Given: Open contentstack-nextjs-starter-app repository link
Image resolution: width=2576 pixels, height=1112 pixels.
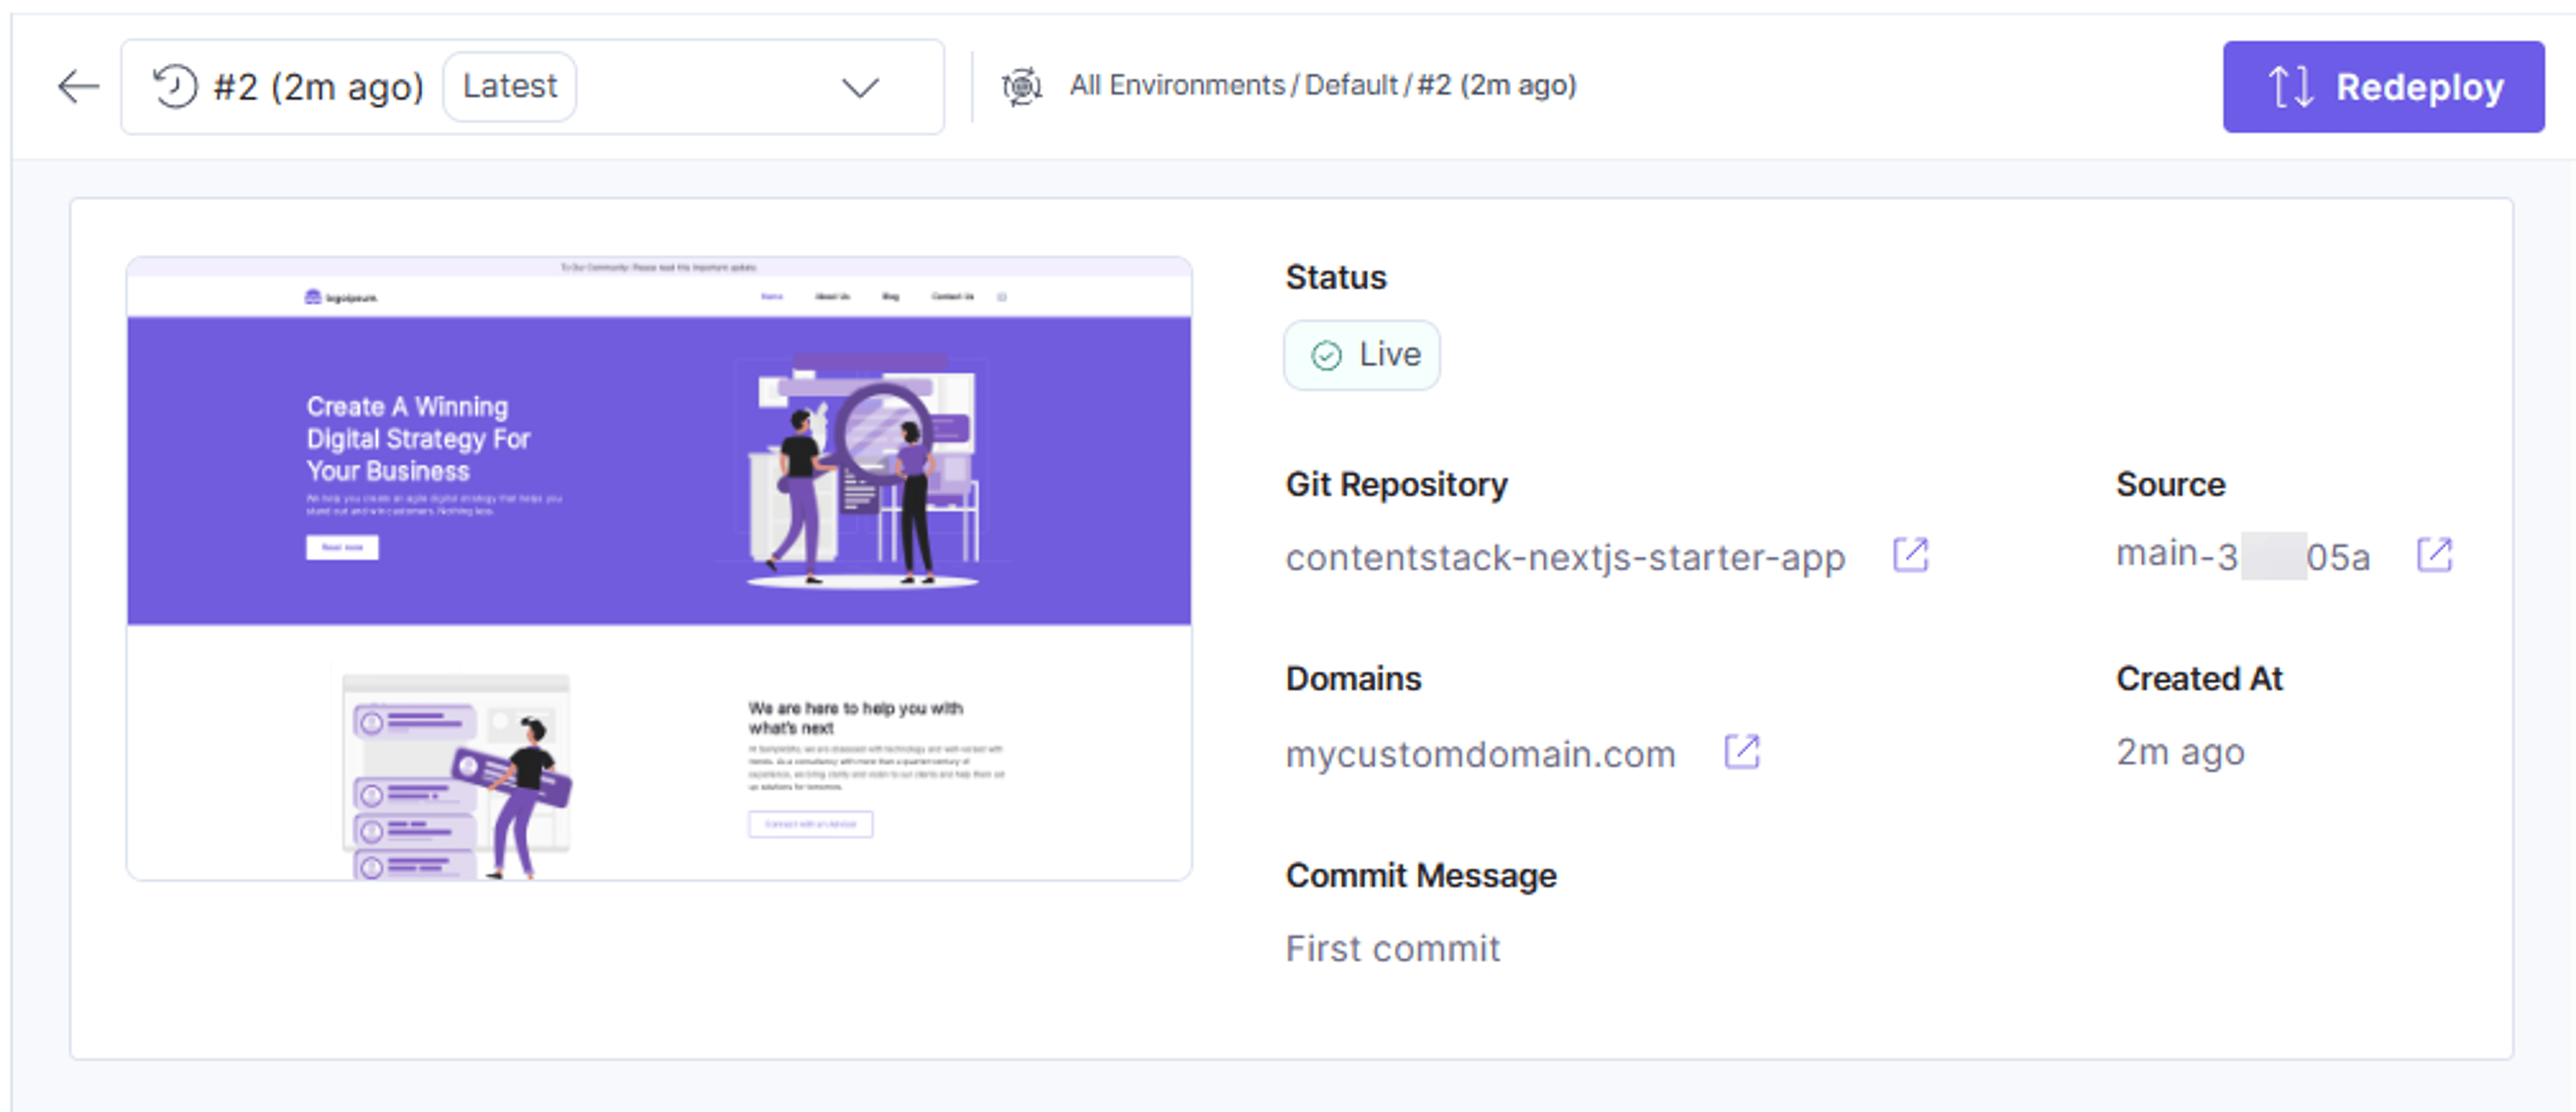Looking at the screenshot, I should coord(1565,557).
